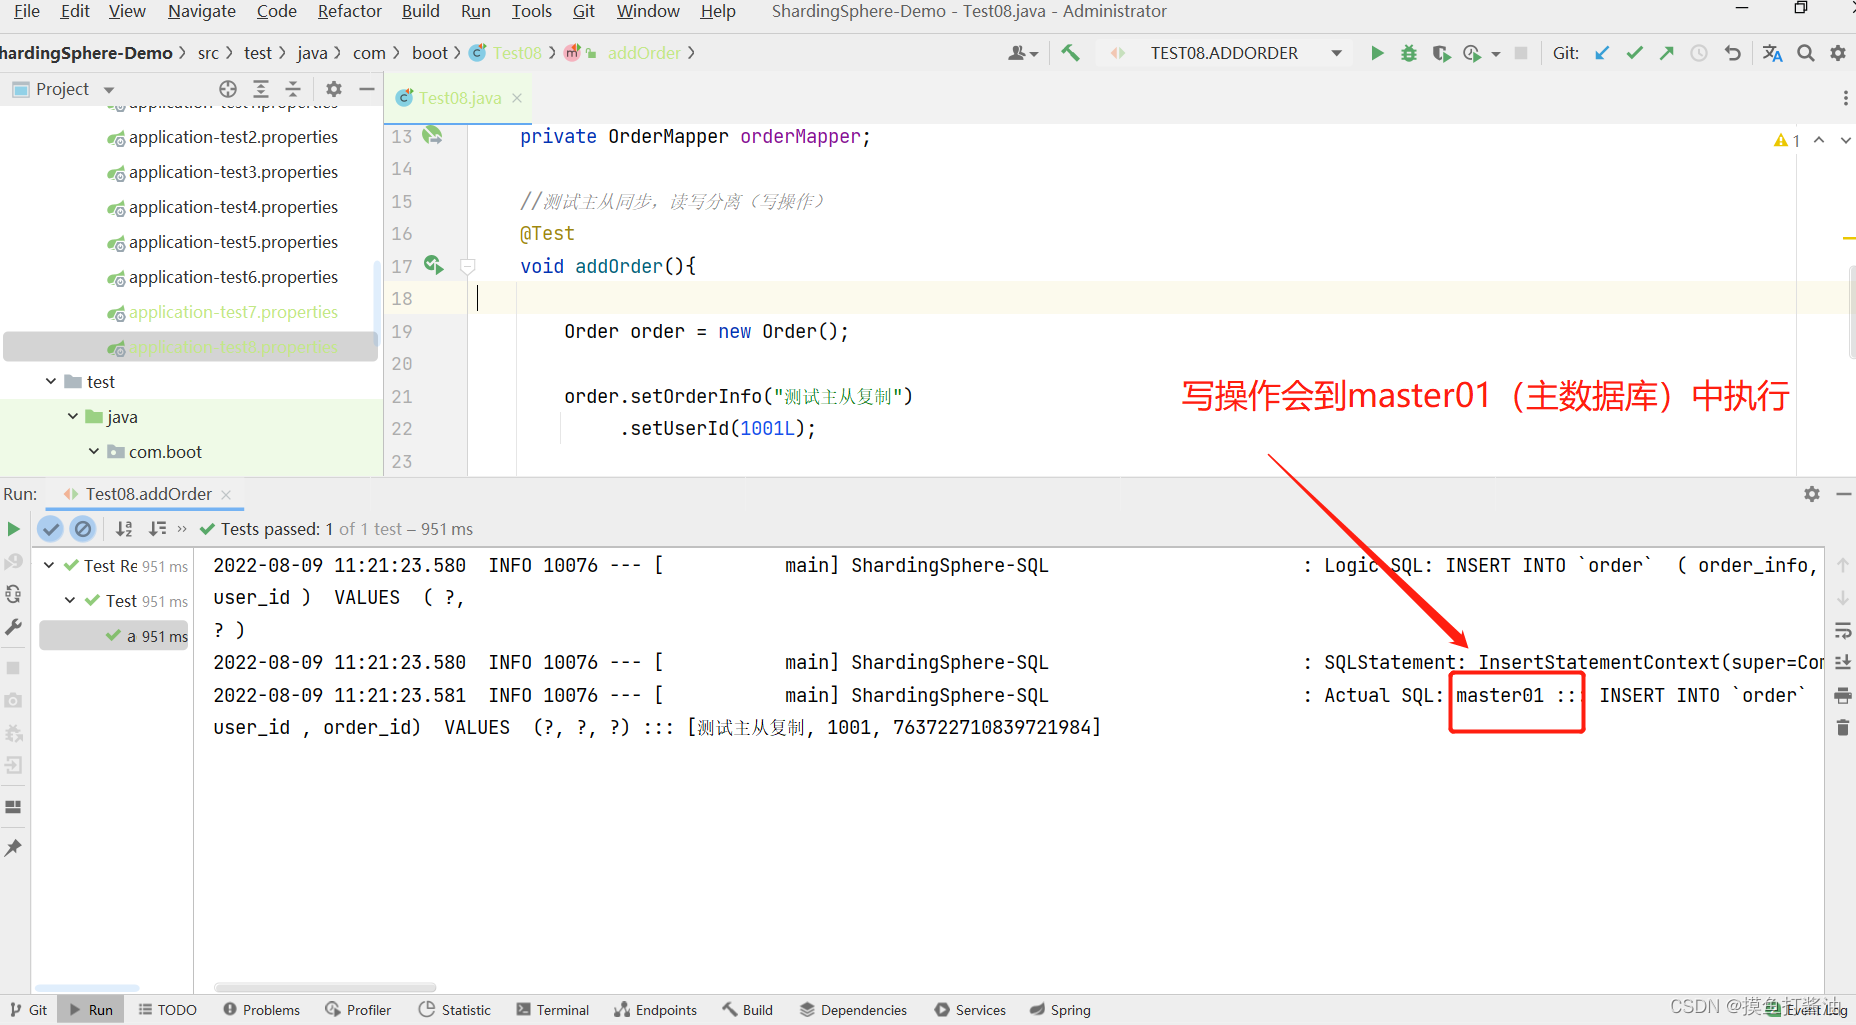The width and height of the screenshot is (1856, 1025).
Task: Rollback changes with undo arrow icon
Action: (x=1733, y=53)
